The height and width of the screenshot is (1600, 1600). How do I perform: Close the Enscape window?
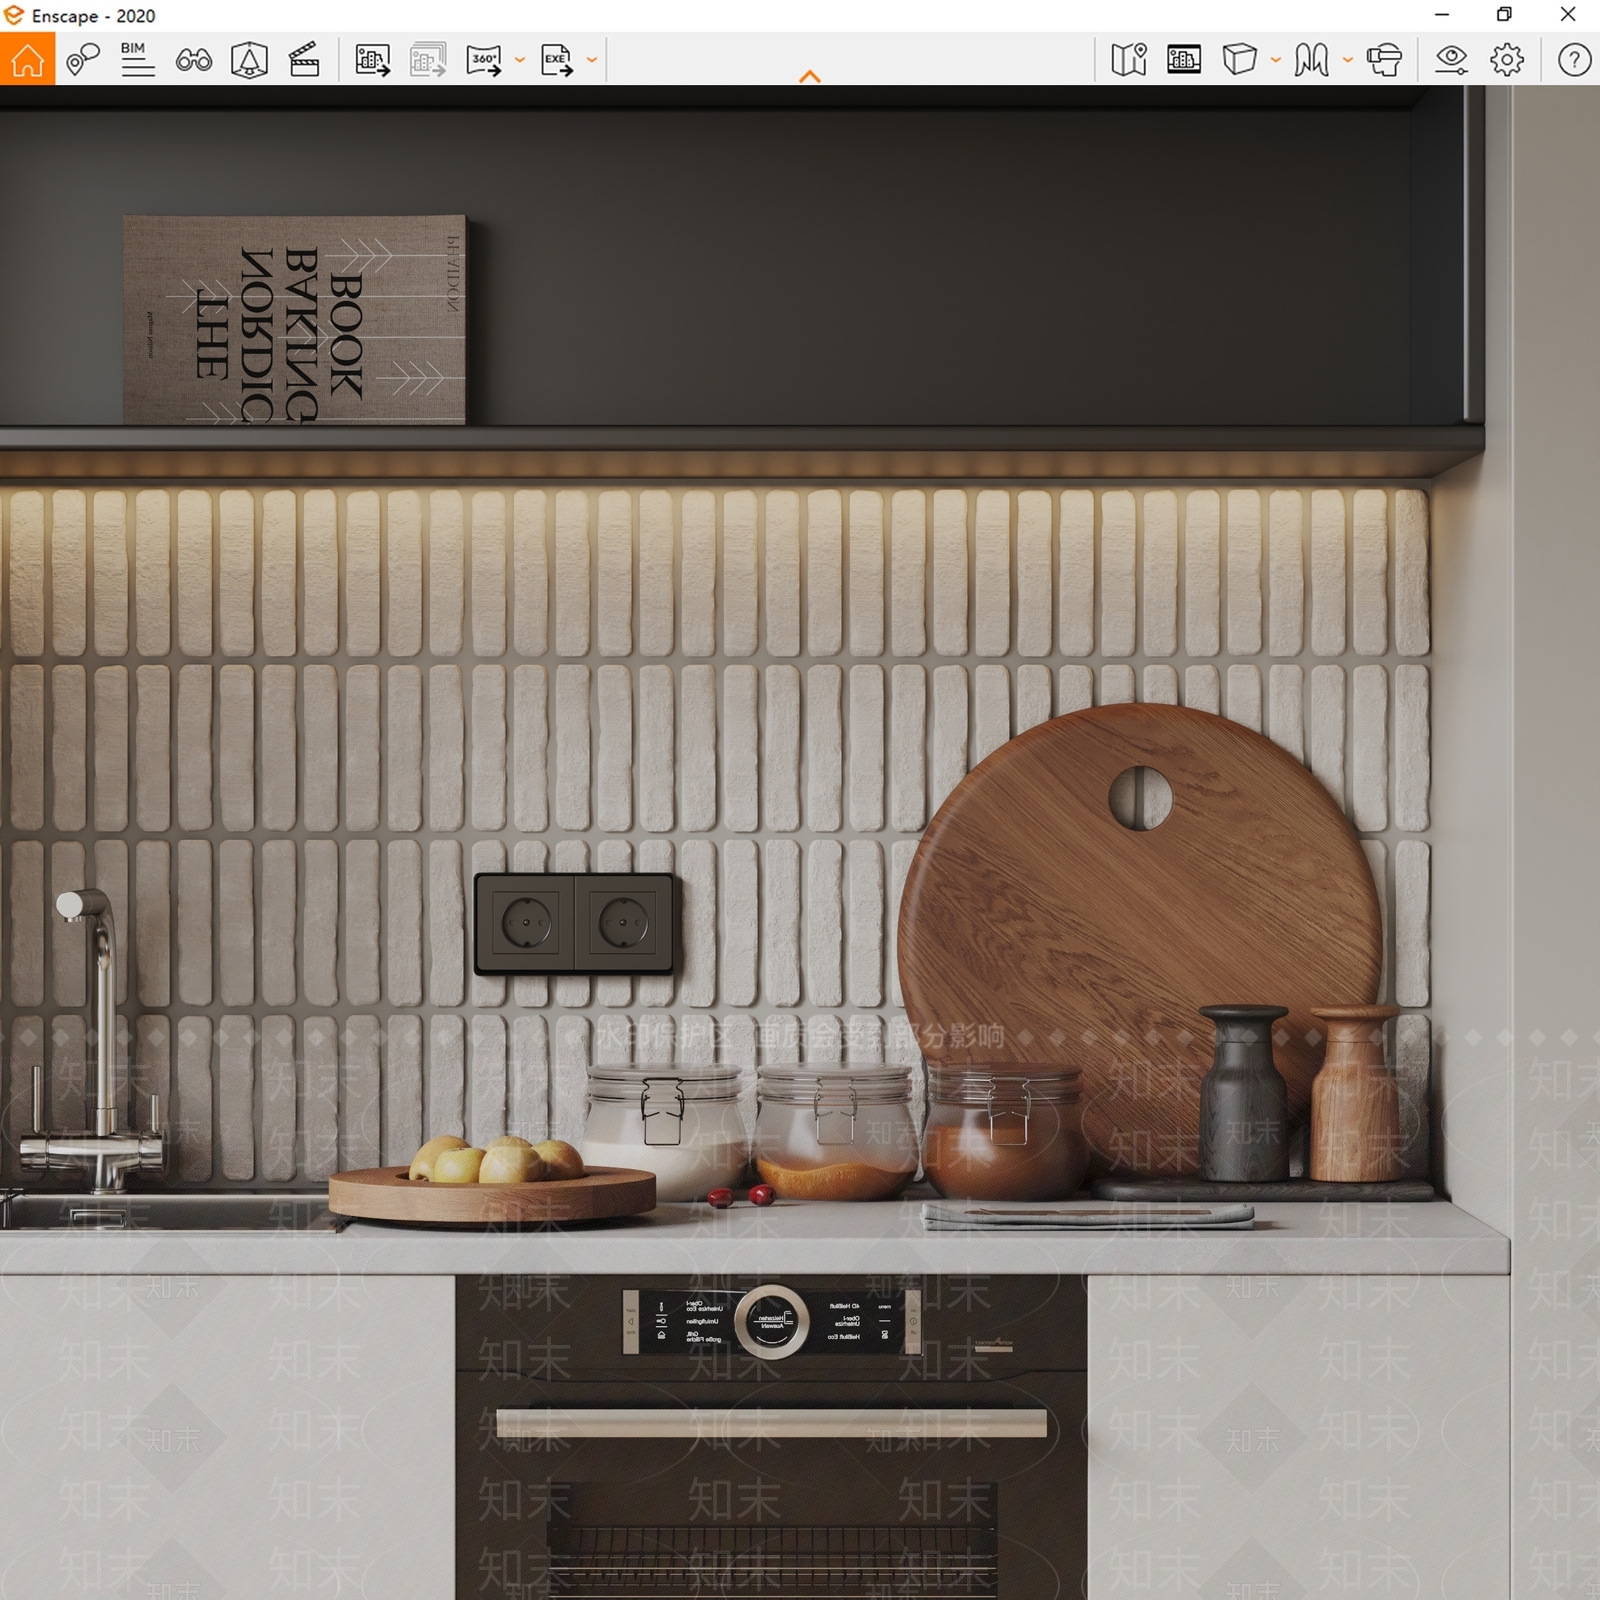point(1568,15)
